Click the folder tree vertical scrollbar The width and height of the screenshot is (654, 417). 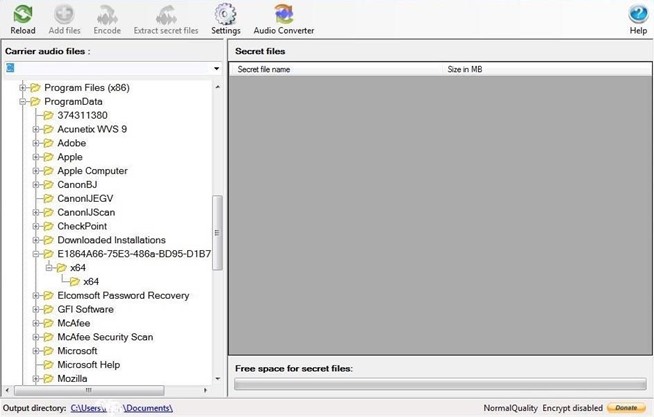coord(218,230)
